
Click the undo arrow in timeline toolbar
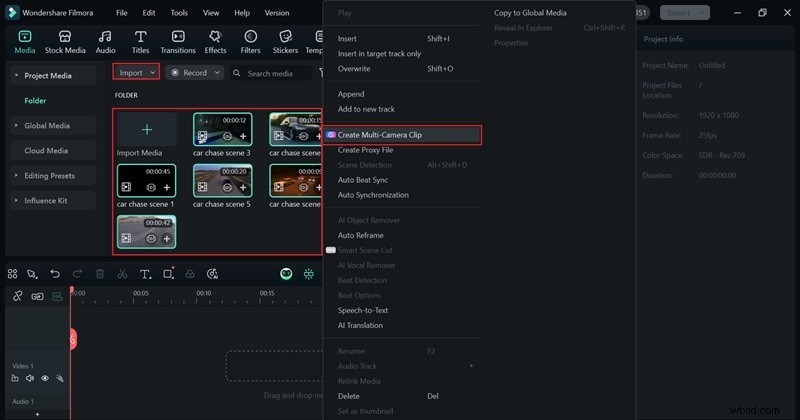coord(55,274)
